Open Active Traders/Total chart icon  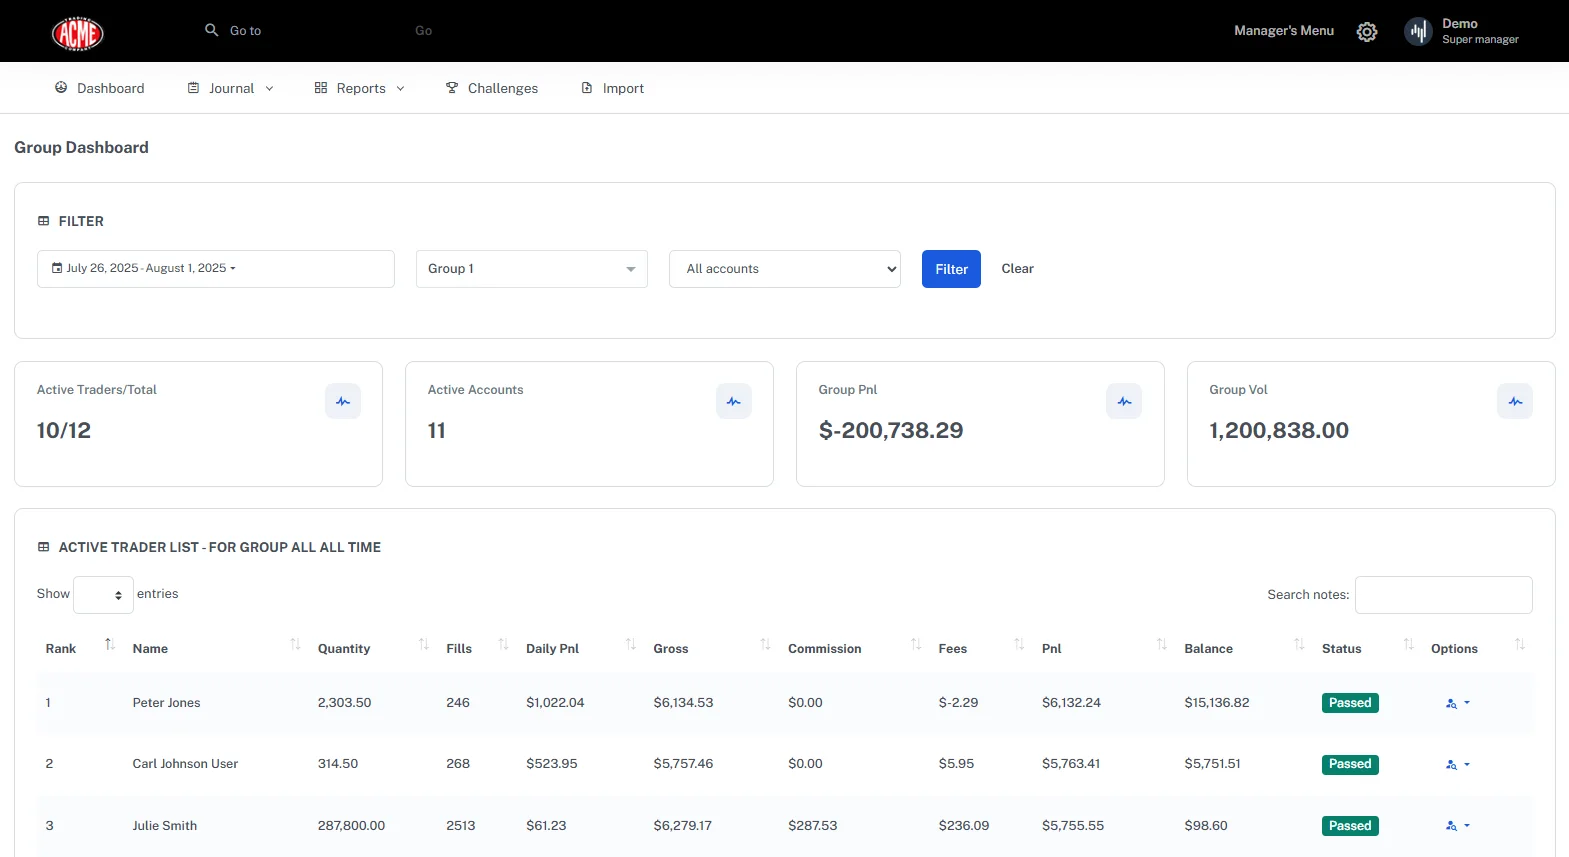tap(343, 401)
